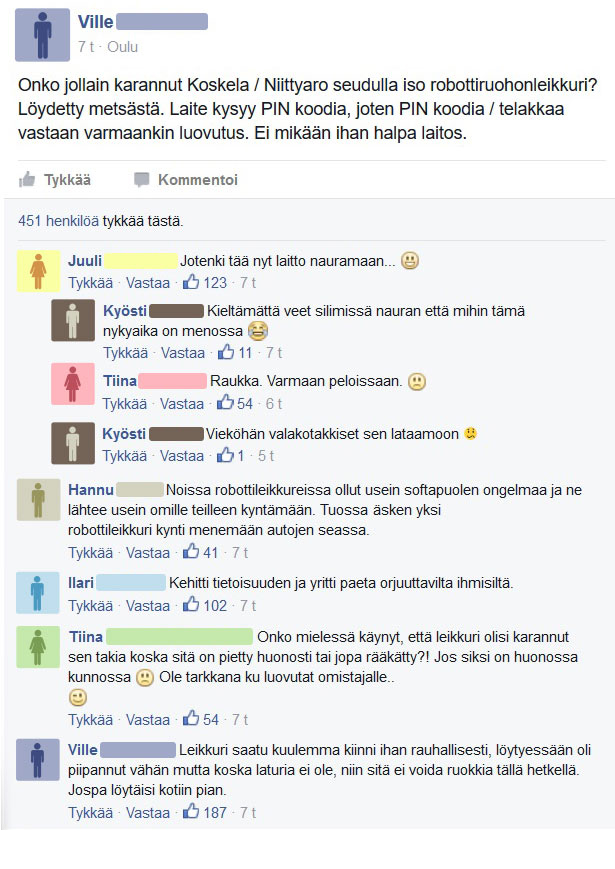
Task: Click the thumbs-up icon beside the main post's Tykkää
Action: click(x=27, y=180)
